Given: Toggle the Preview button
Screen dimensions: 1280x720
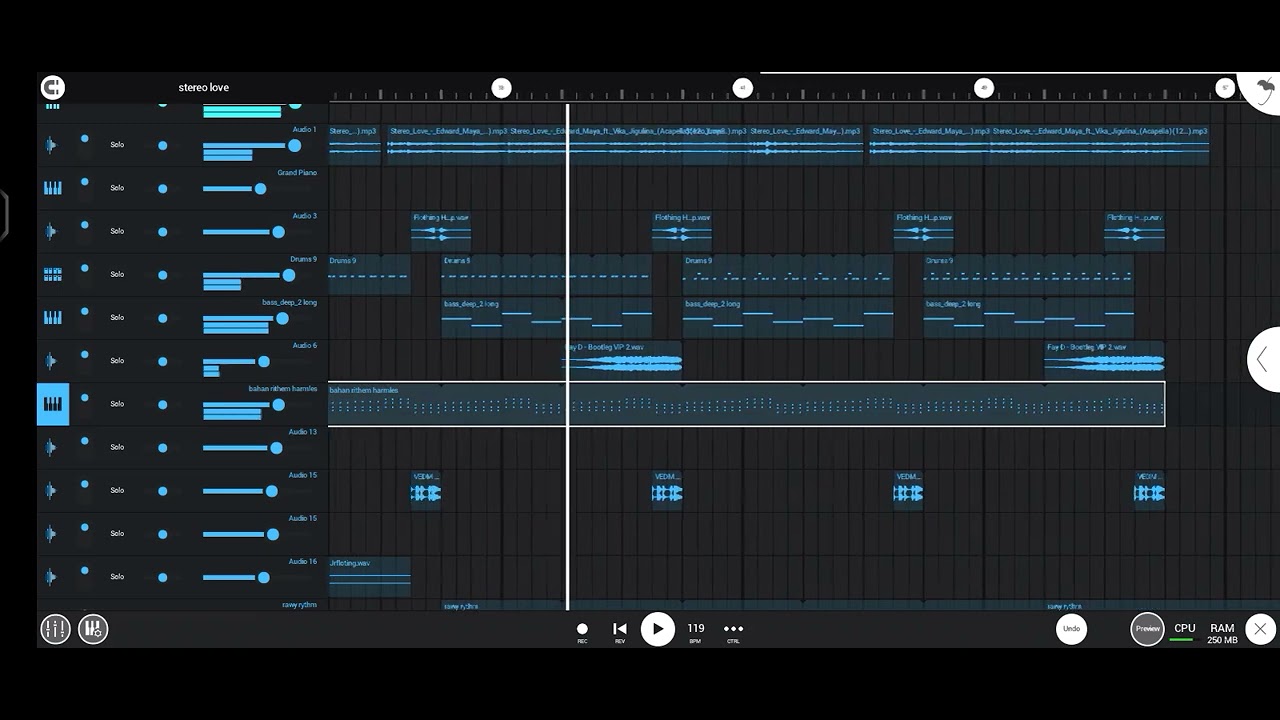Looking at the screenshot, I should [1148, 629].
